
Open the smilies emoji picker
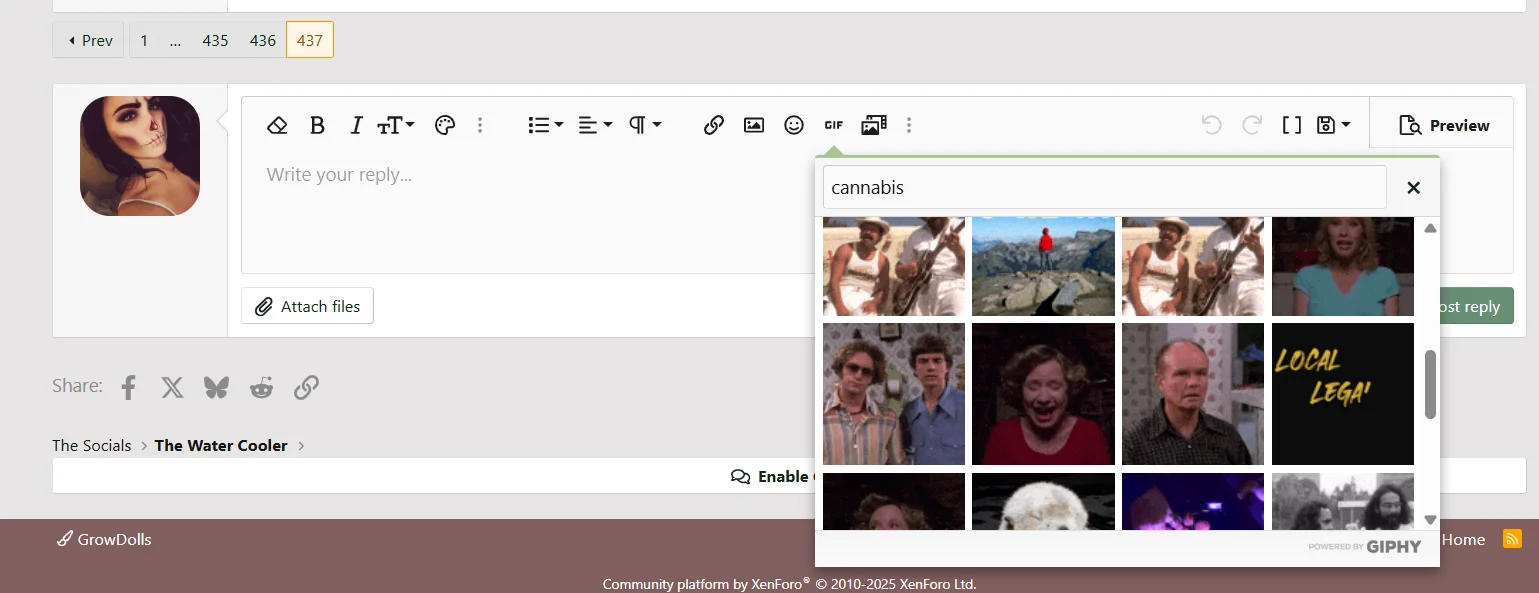[x=794, y=125]
